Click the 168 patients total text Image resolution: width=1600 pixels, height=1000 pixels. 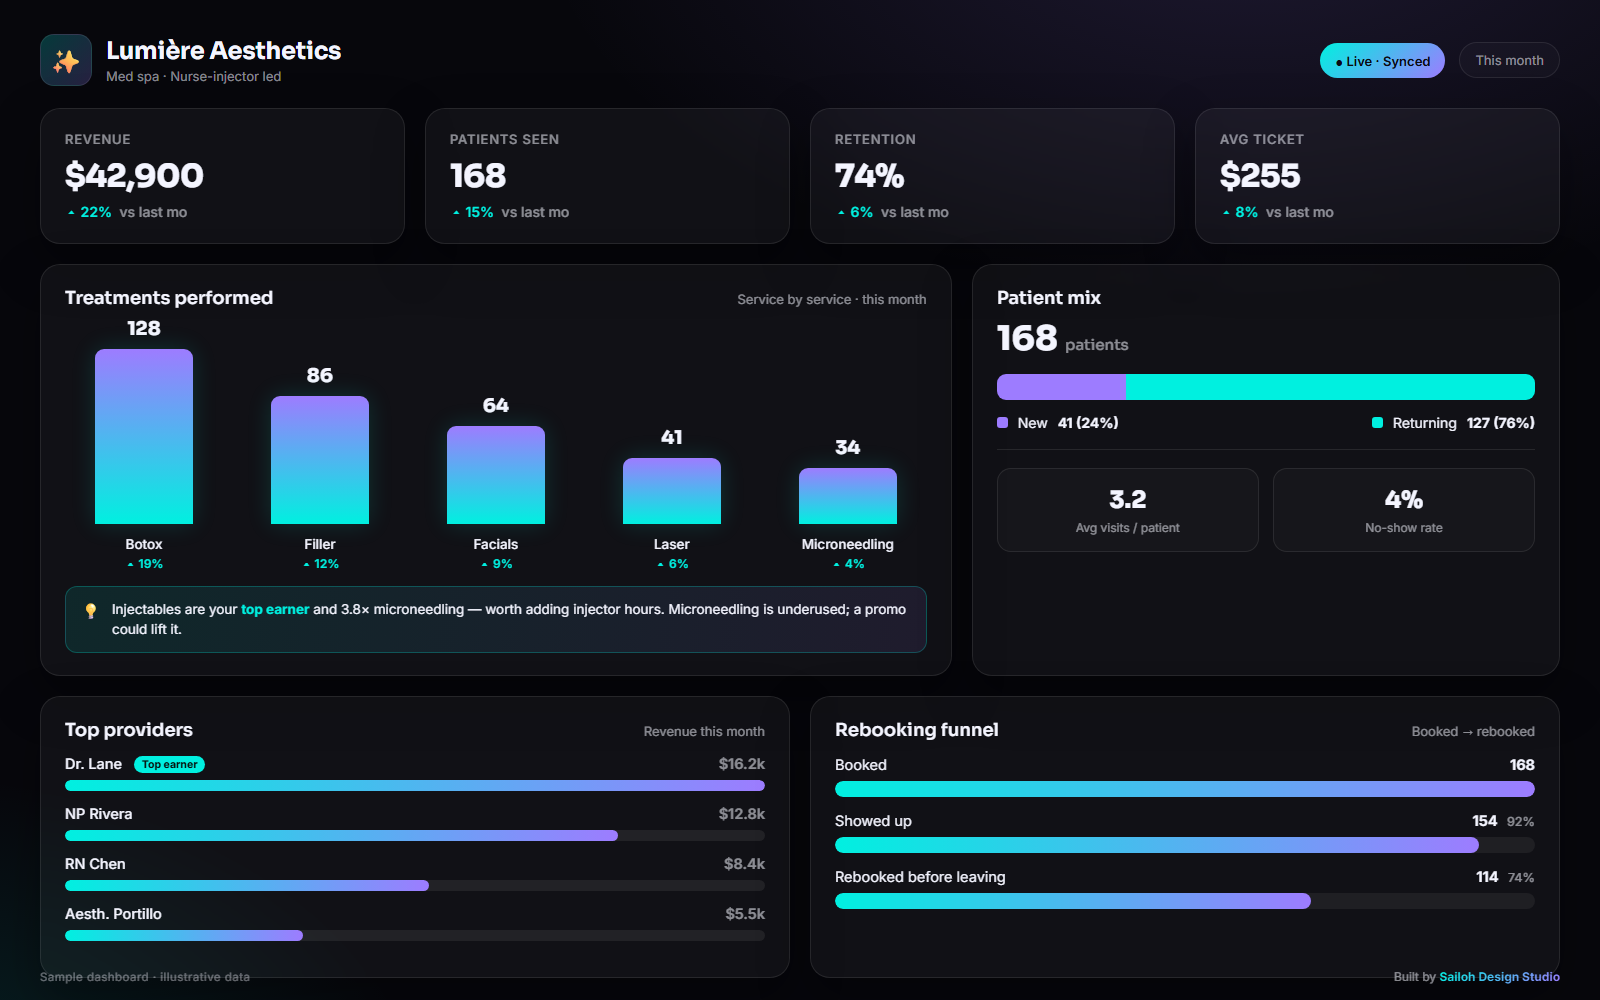coord(1062,339)
